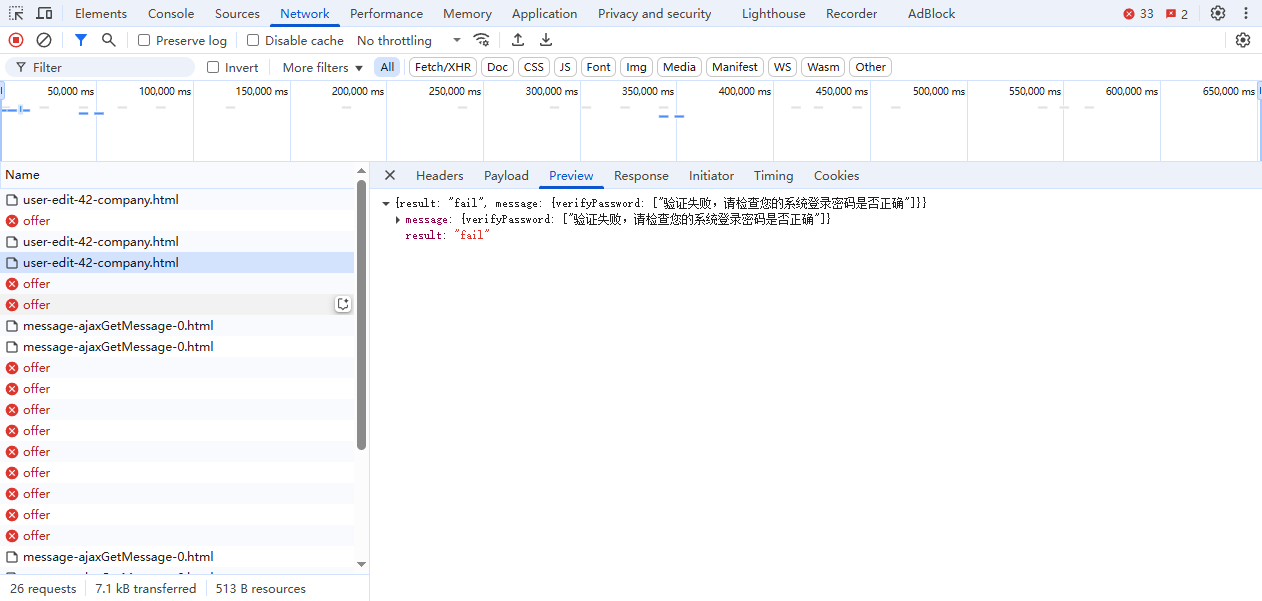This screenshot has height=601, width=1262.
Task: Open the Lighthouse panel
Action: click(x=773, y=13)
